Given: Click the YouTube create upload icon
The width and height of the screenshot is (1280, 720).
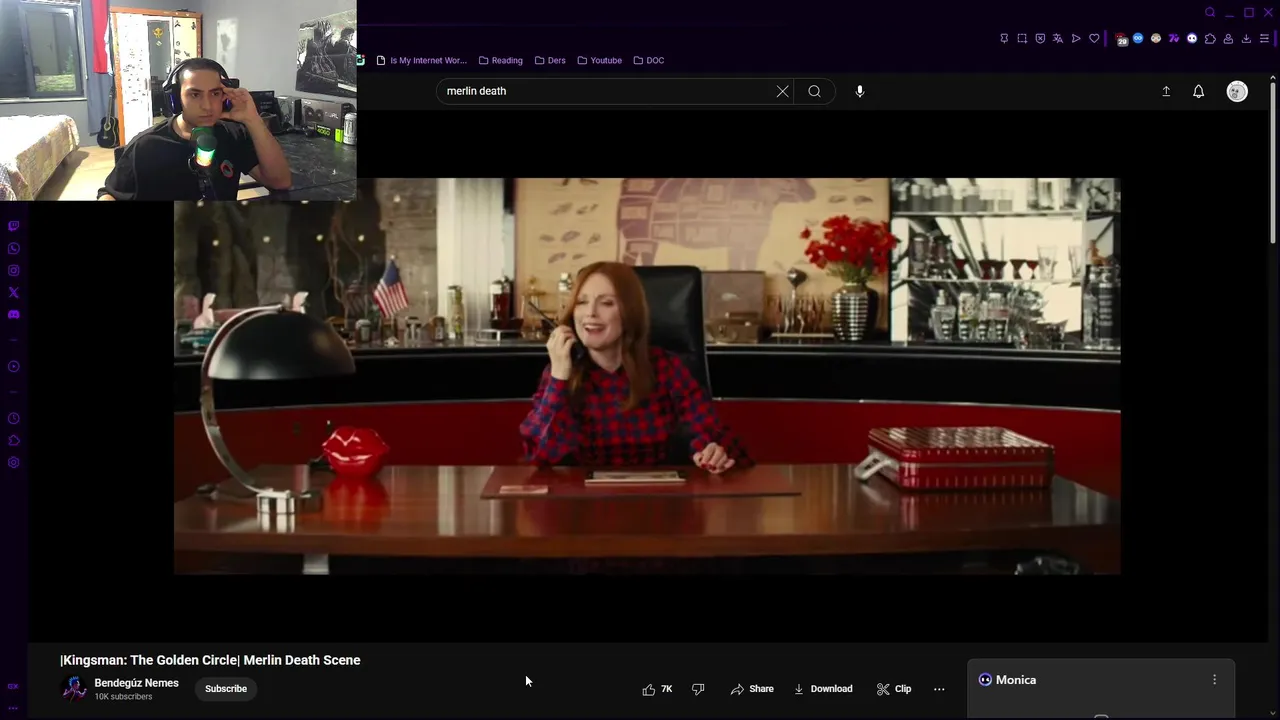Looking at the screenshot, I should (1166, 91).
